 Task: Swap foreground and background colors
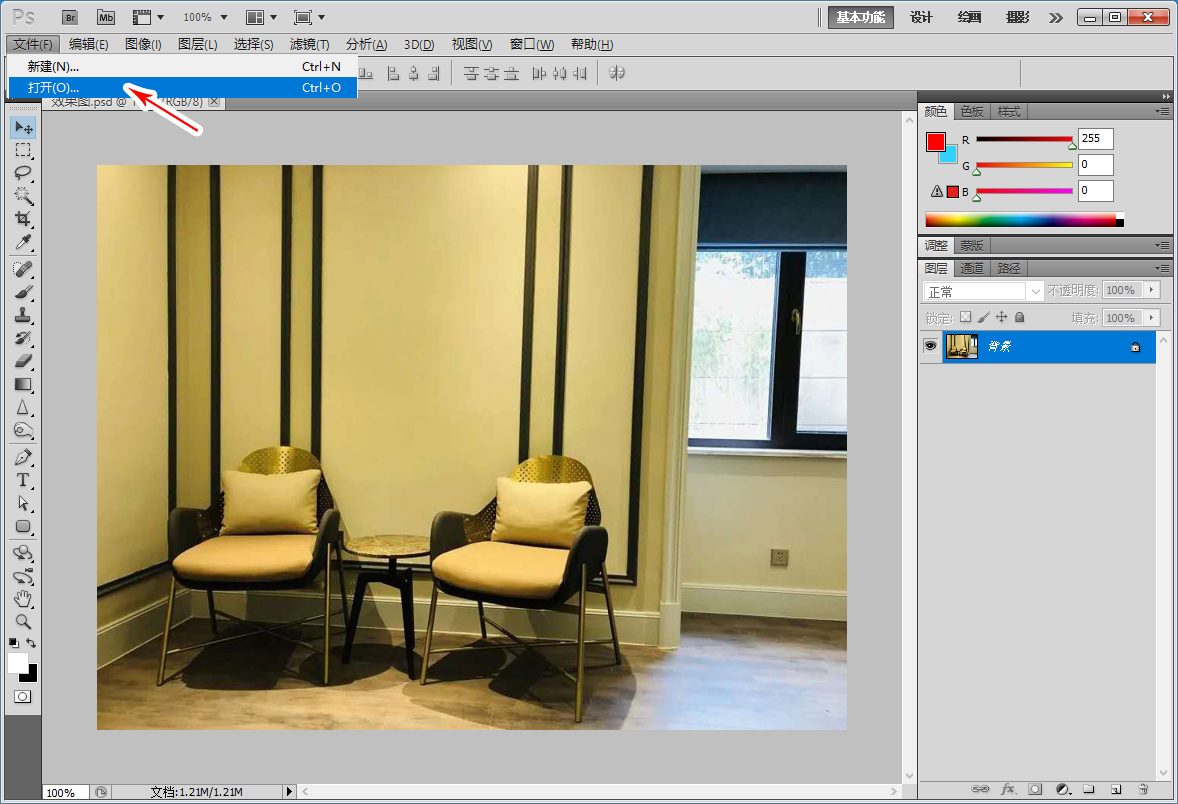[31, 642]
